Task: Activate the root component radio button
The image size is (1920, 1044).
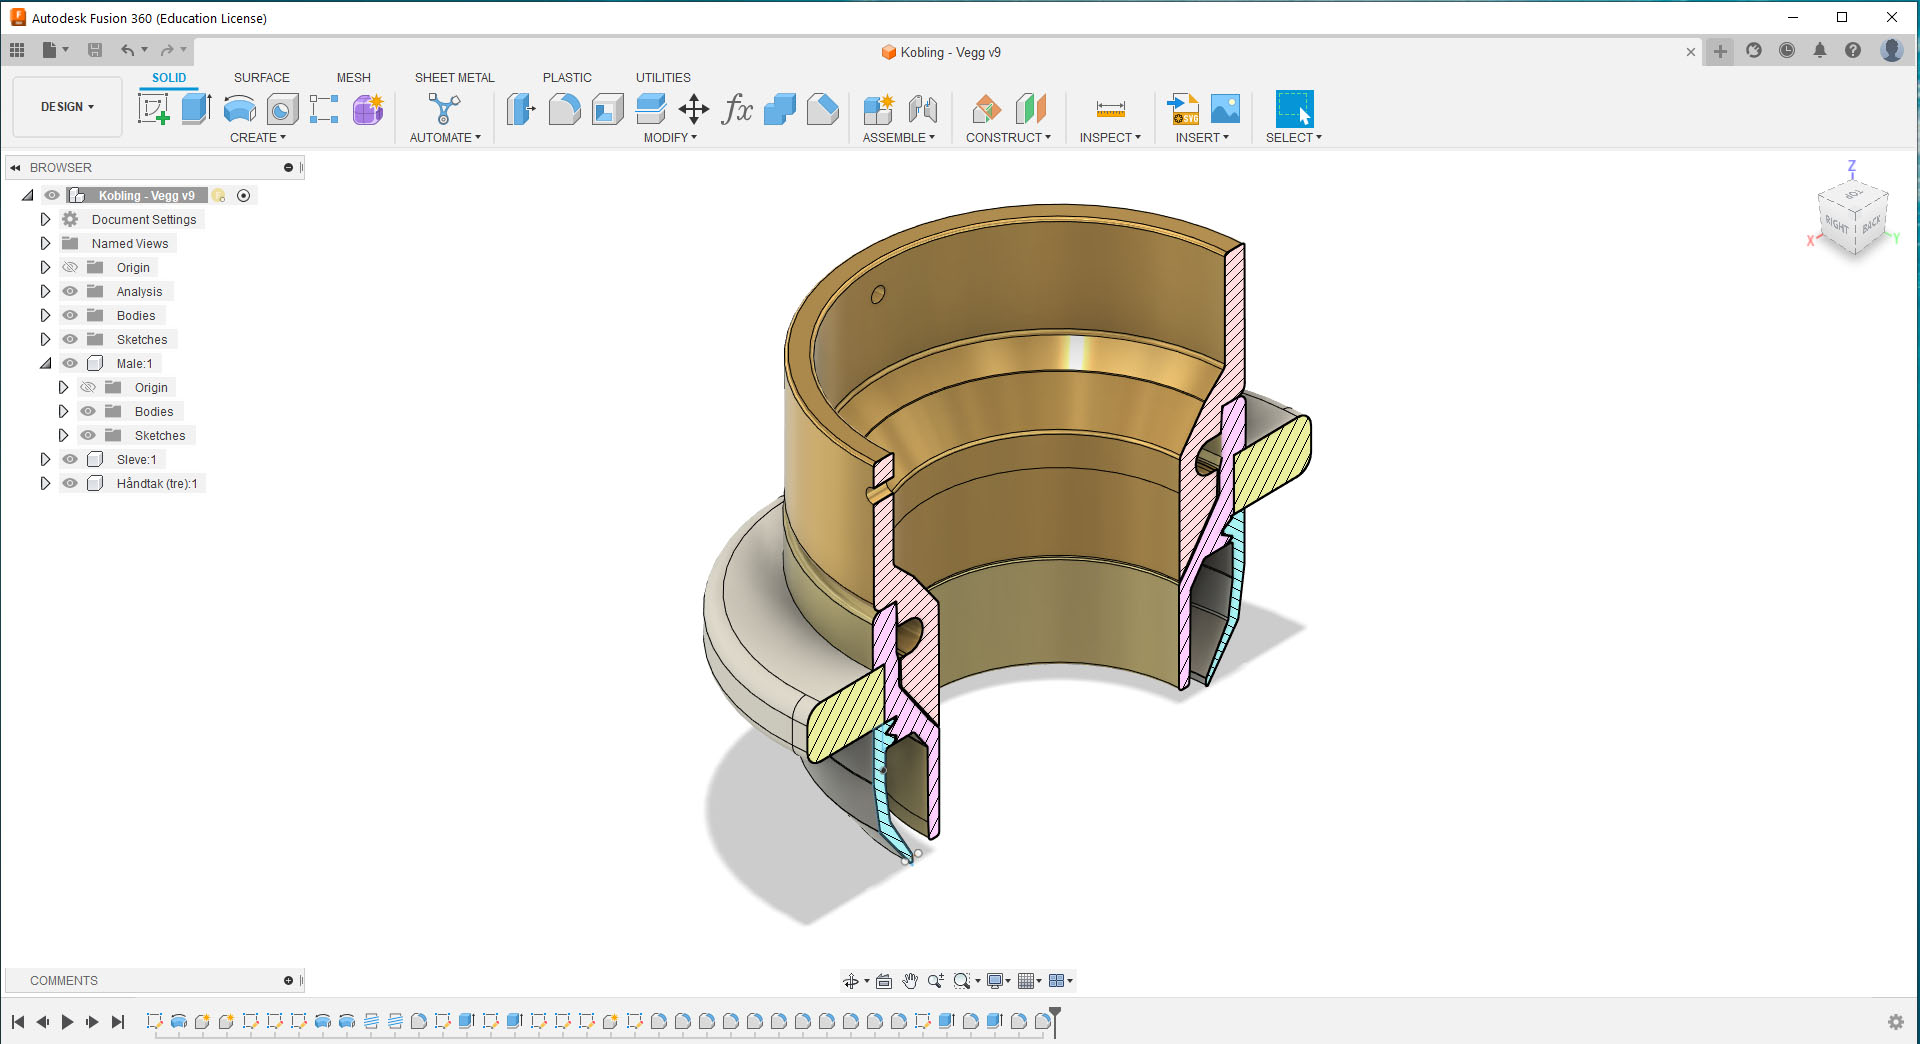Action: (x=243, y=196)
